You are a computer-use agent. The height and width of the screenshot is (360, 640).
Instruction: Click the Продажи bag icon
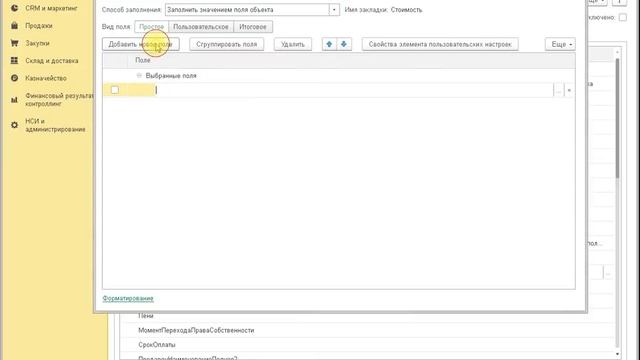14,26
